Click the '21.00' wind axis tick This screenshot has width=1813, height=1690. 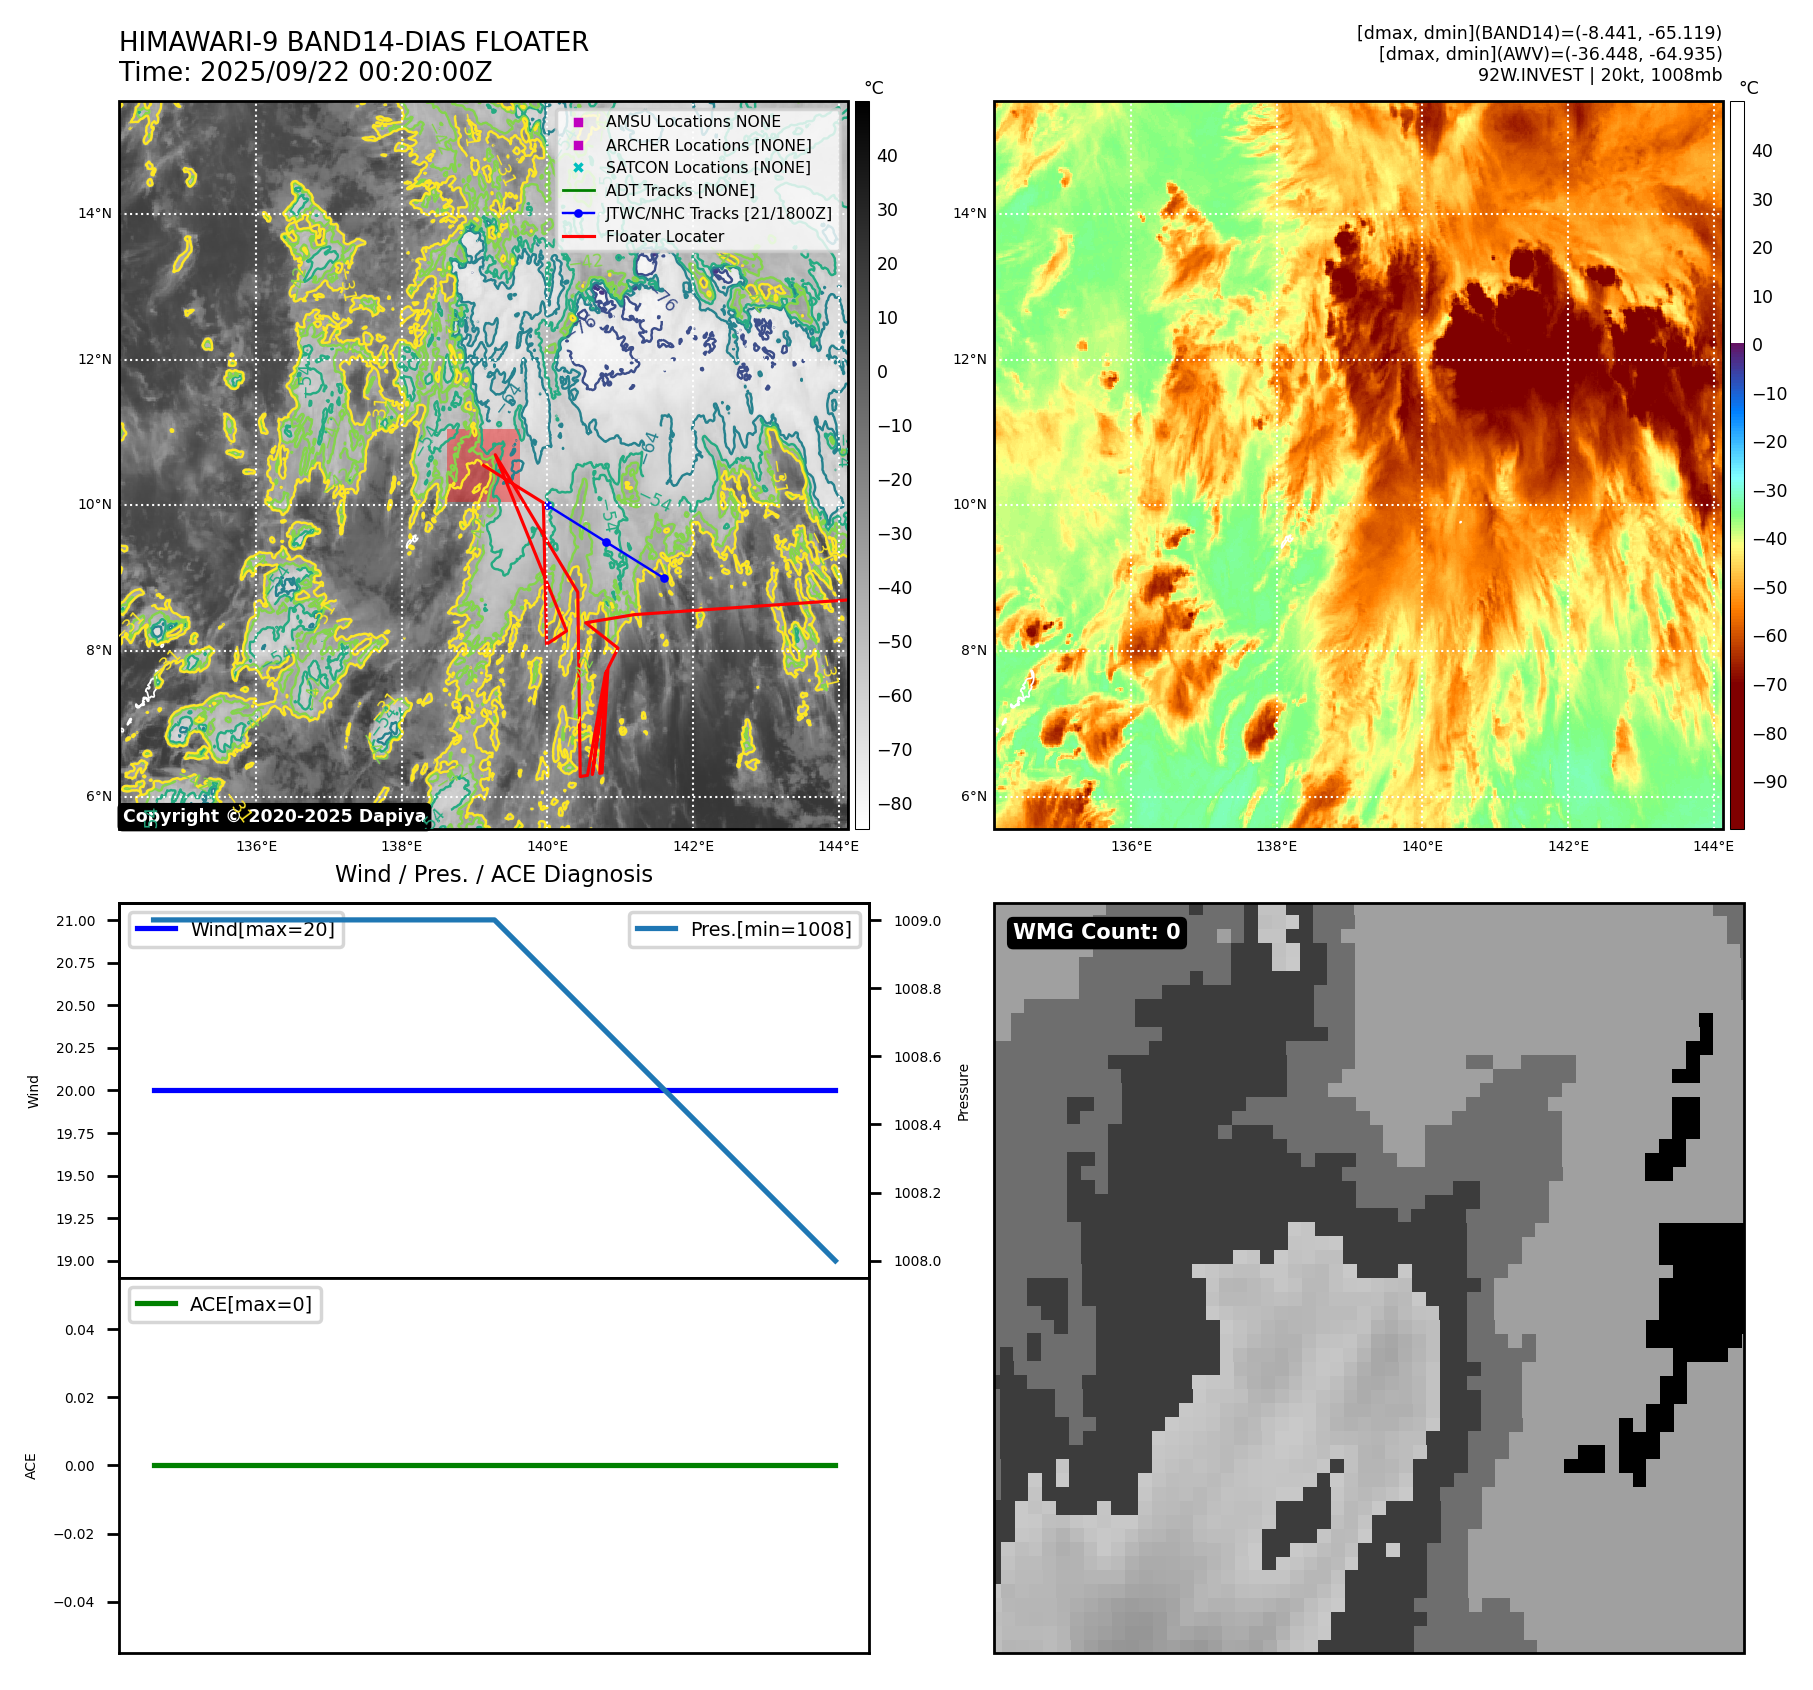pyautogui.click(x=76, y=921)
